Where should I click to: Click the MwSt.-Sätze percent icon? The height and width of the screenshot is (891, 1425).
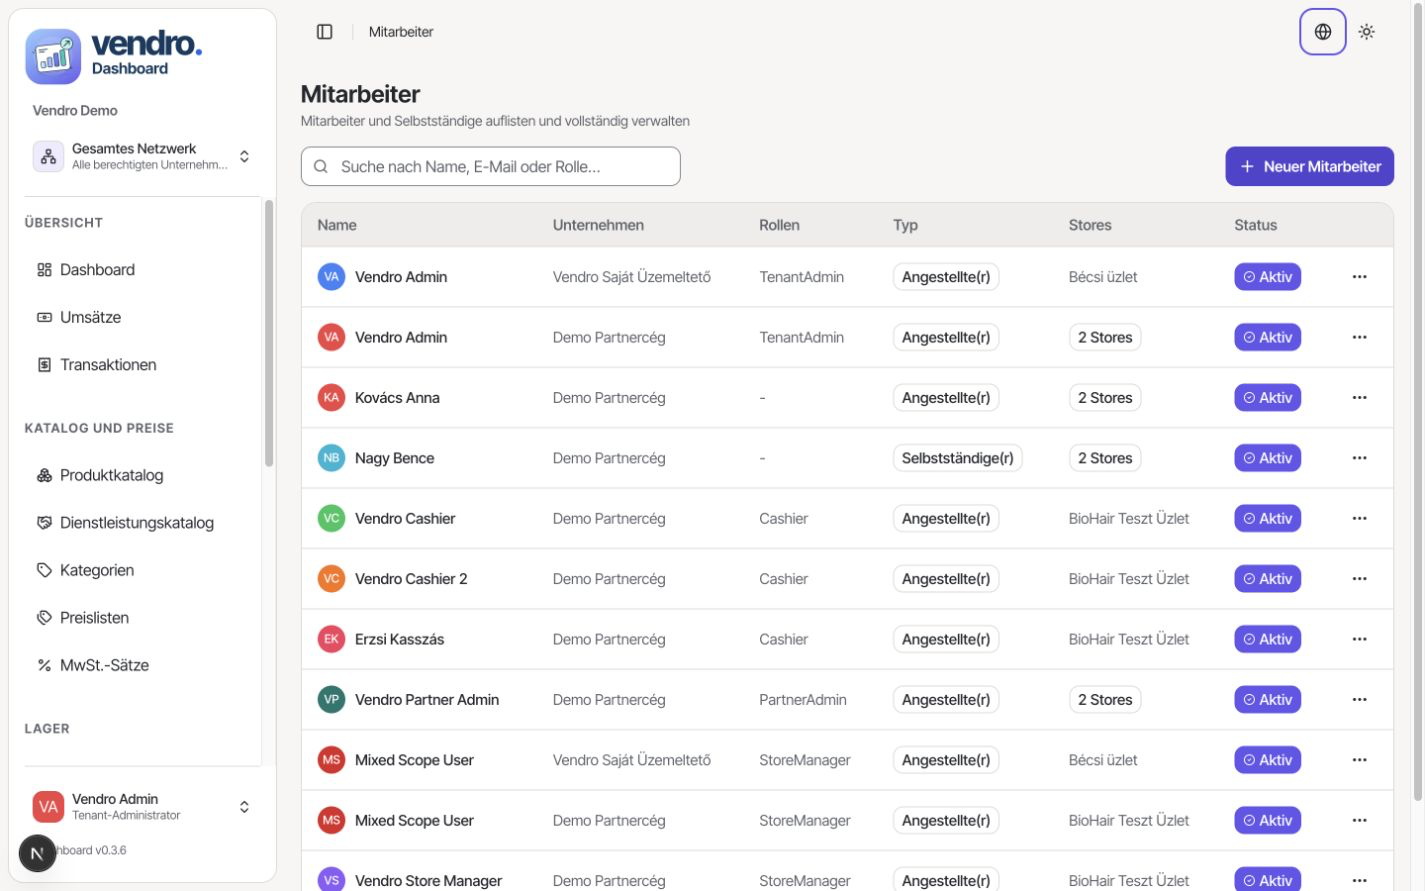tap(44, 665)
